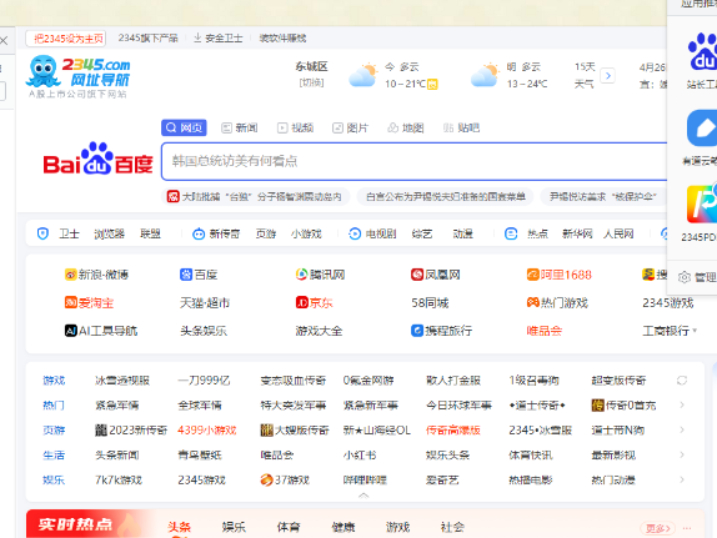
Task: Open the 凤凰网 site icon
Action: click(x=417, y=275)
